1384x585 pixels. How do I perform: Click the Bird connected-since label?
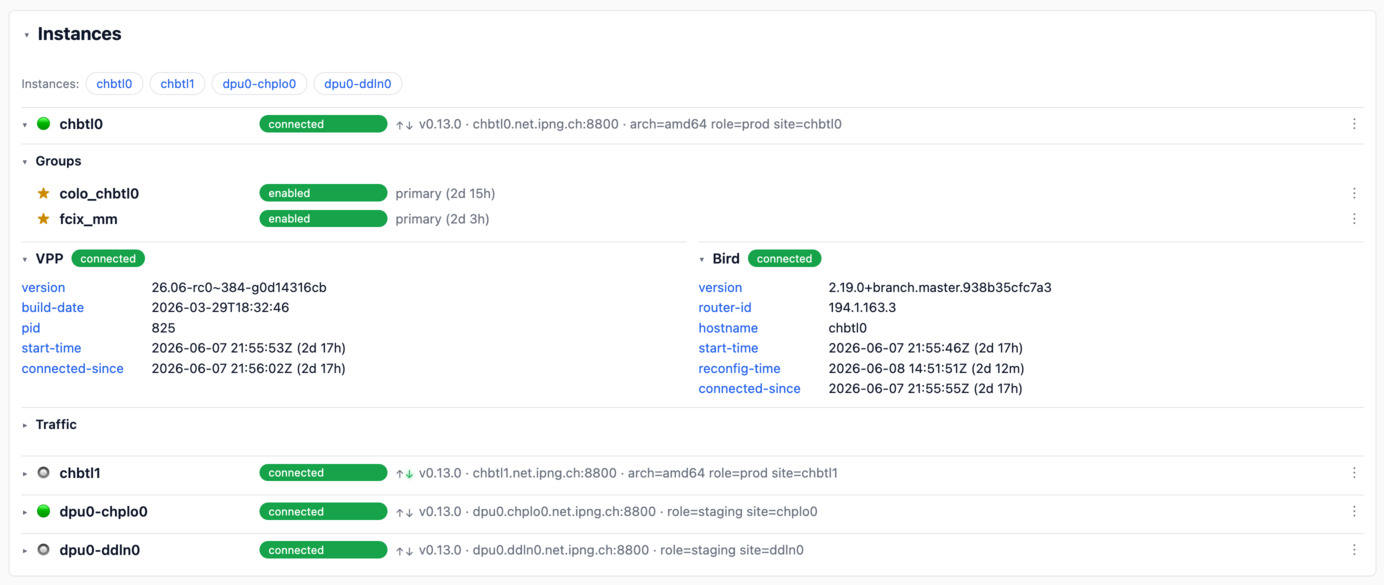[x=750, y=388]
